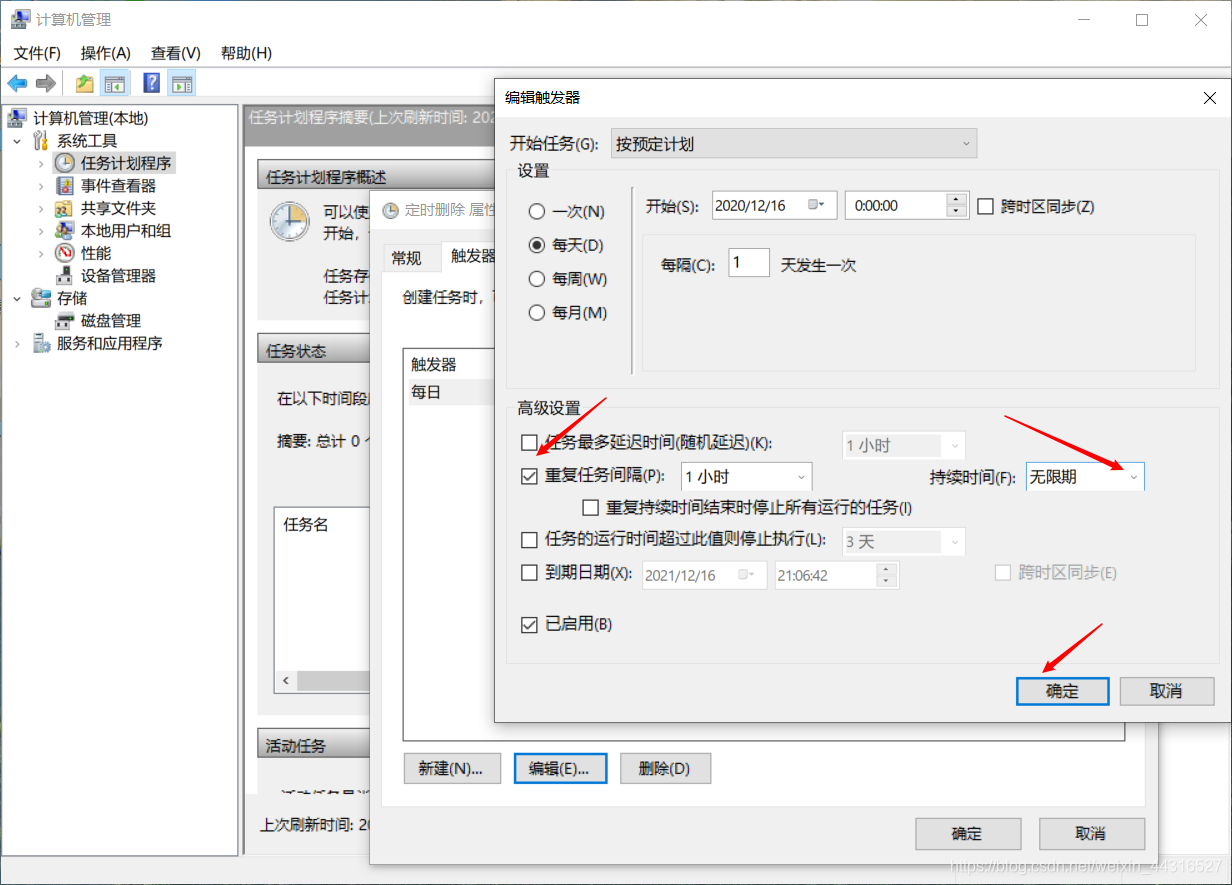
Task: Click the 系统工具 tools icon
Action: pyautogui.click(x=41, y=141)
